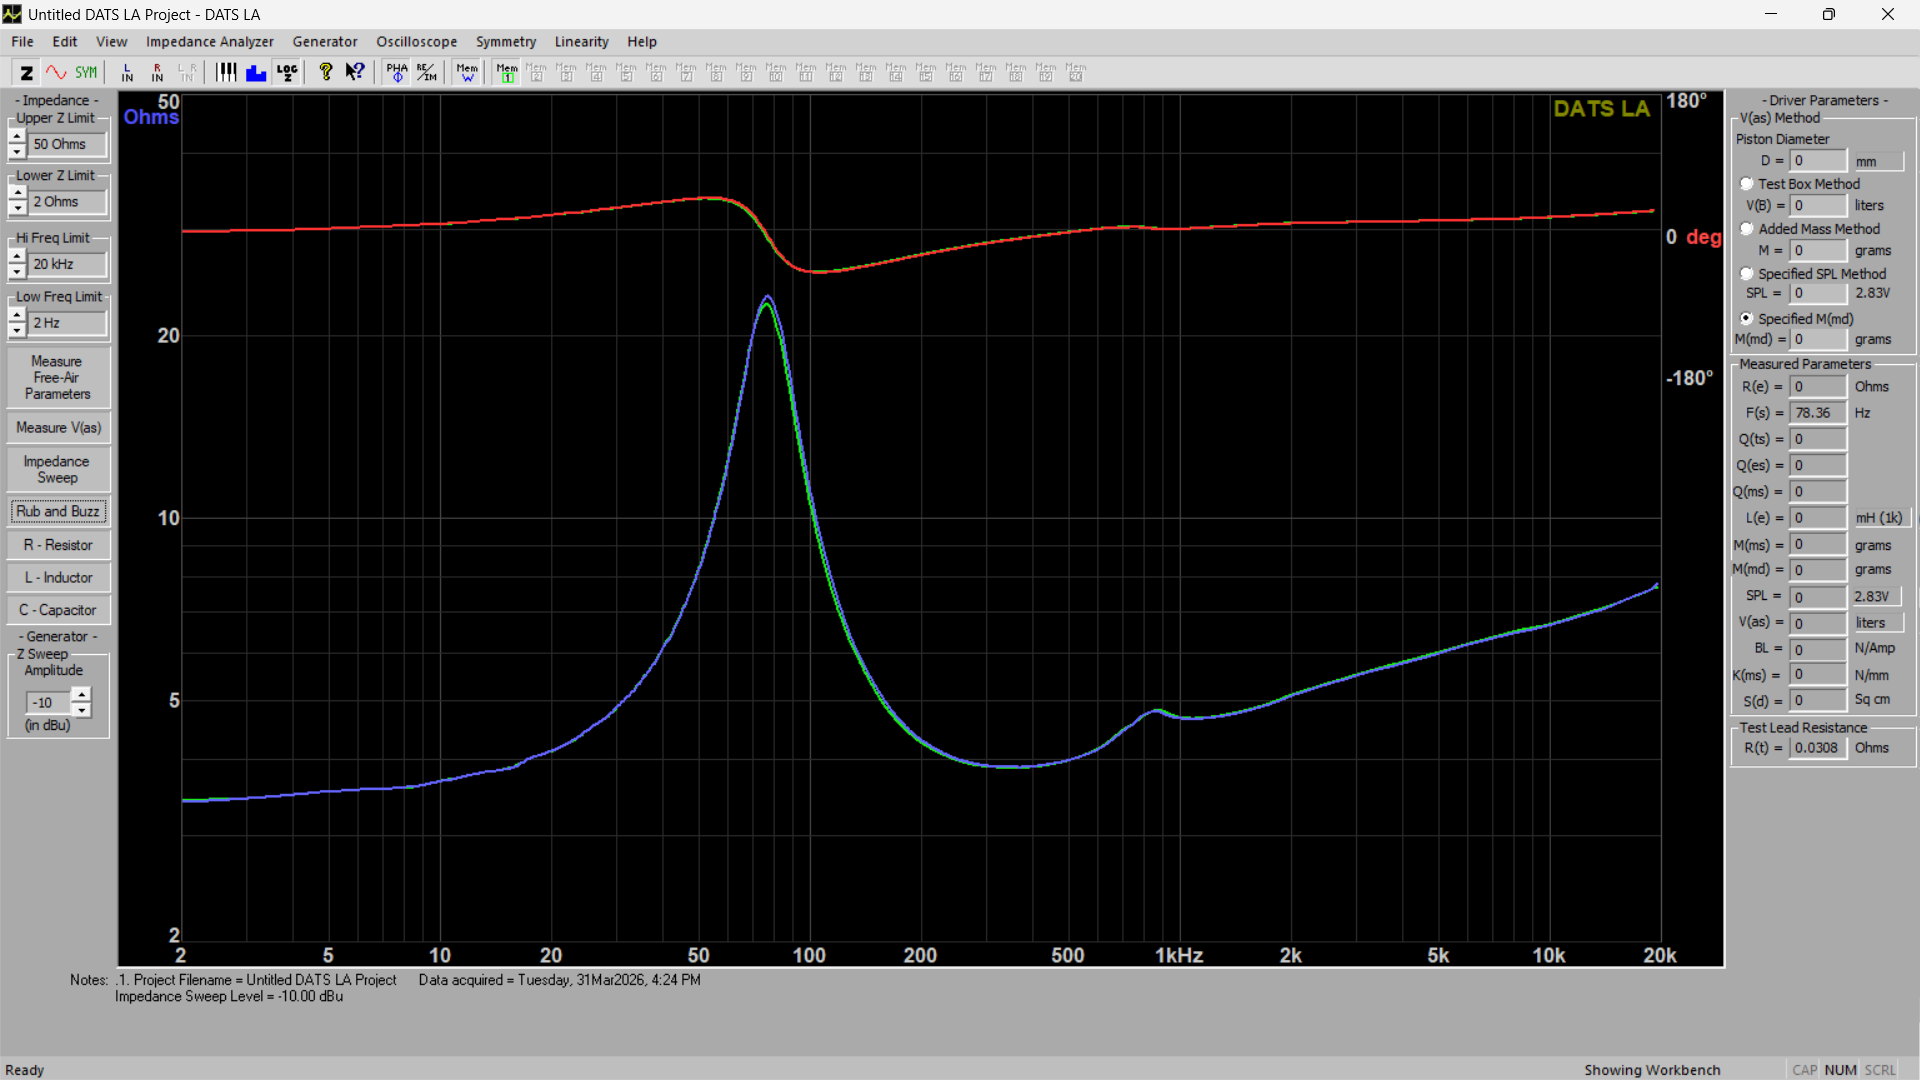
Task: Click the L IN left input icon
Action: point(127,72)
